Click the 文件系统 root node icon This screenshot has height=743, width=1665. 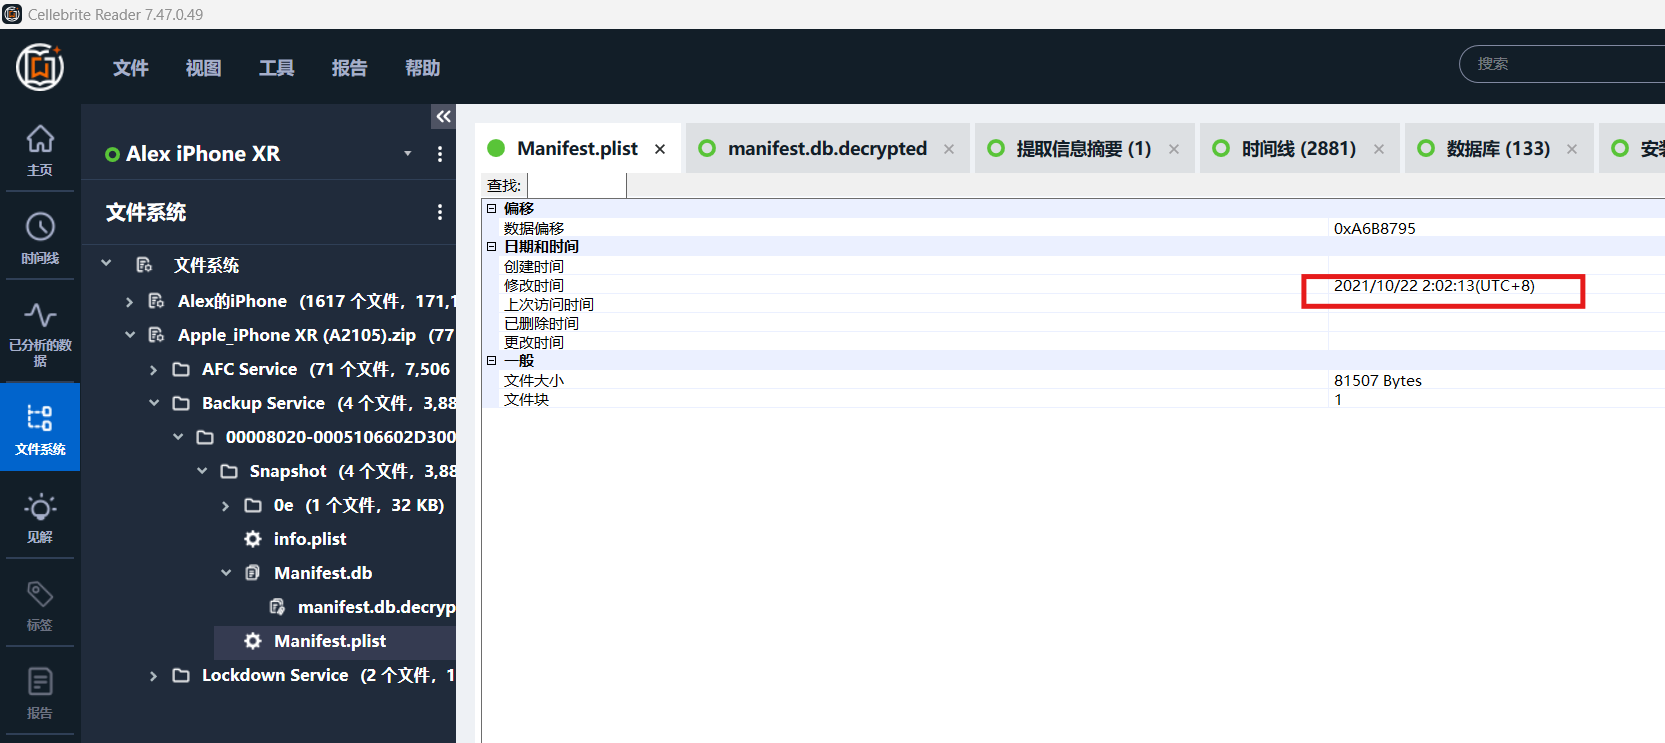144,265
